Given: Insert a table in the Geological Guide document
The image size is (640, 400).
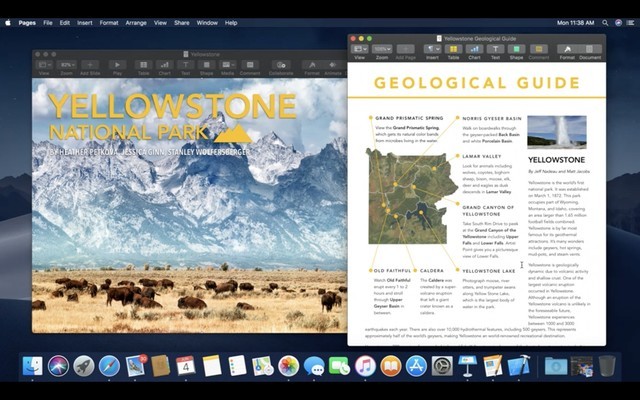Looking at the screenshot, I should 453,49.
